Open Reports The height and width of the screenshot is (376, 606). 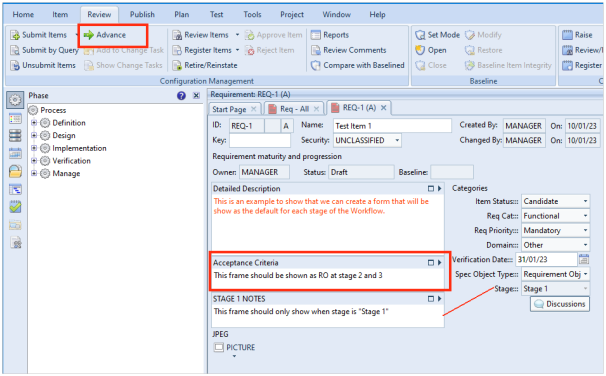pos(330,35)
